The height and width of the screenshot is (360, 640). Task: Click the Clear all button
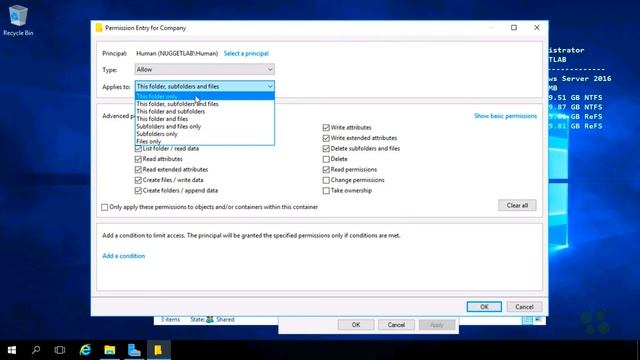point(517,205)
